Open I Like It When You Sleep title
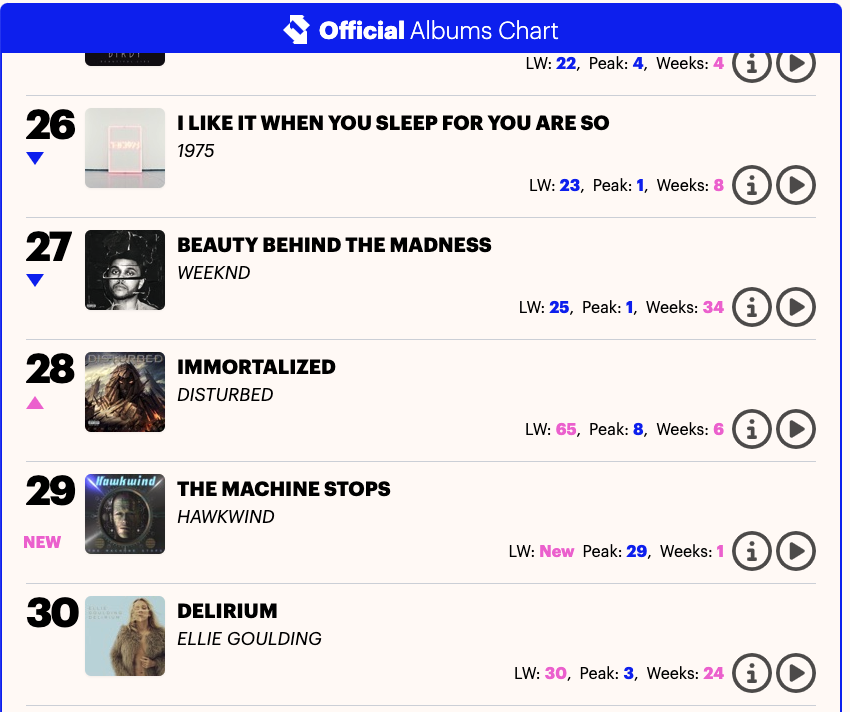850x712 pixels. click(x=393, y=123)
